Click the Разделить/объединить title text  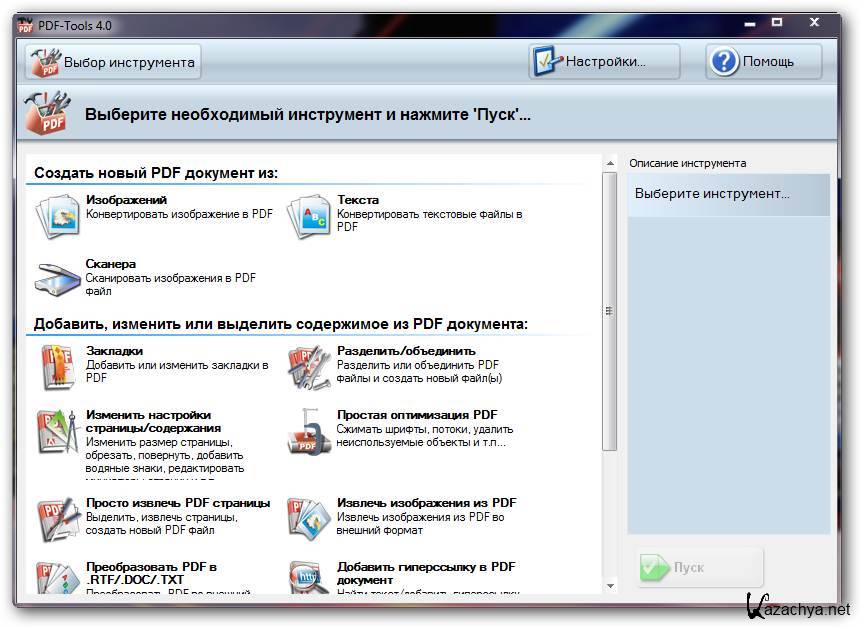[x=406, y=351]
